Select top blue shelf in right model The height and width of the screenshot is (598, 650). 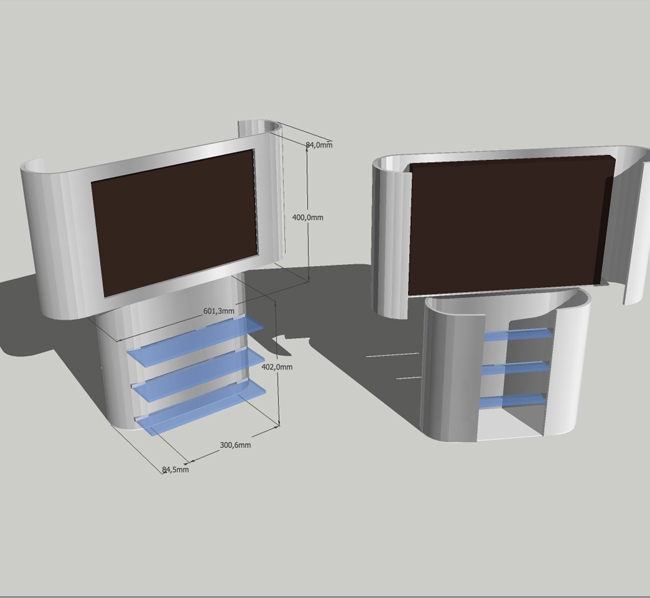517,334
